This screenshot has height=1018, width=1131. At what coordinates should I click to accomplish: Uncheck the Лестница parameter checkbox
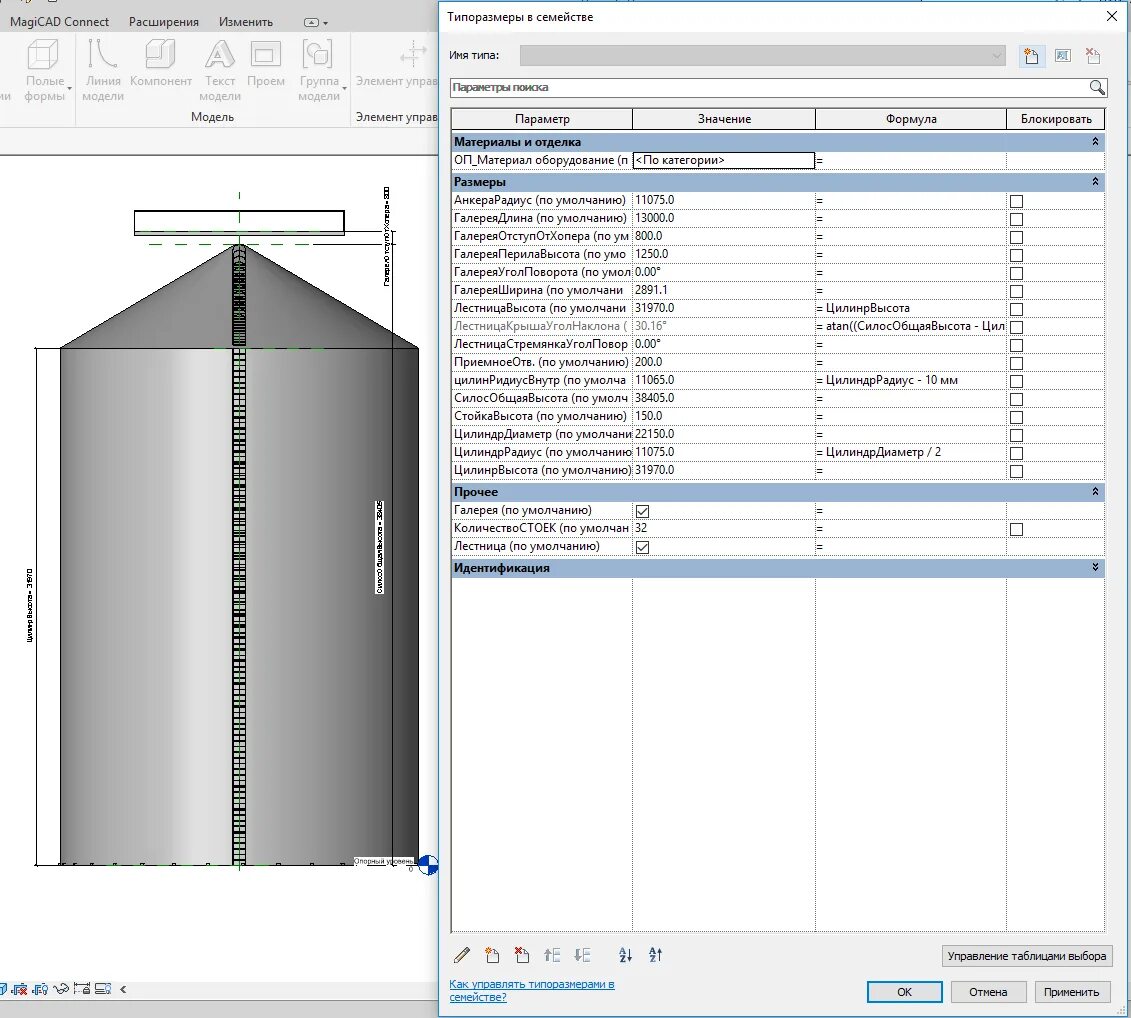pos(642,548)
